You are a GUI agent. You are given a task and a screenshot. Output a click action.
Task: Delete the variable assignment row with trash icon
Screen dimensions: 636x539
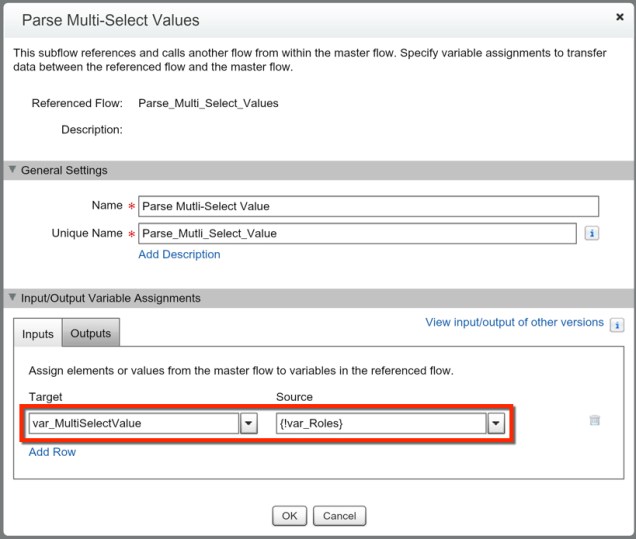point(595,421)
